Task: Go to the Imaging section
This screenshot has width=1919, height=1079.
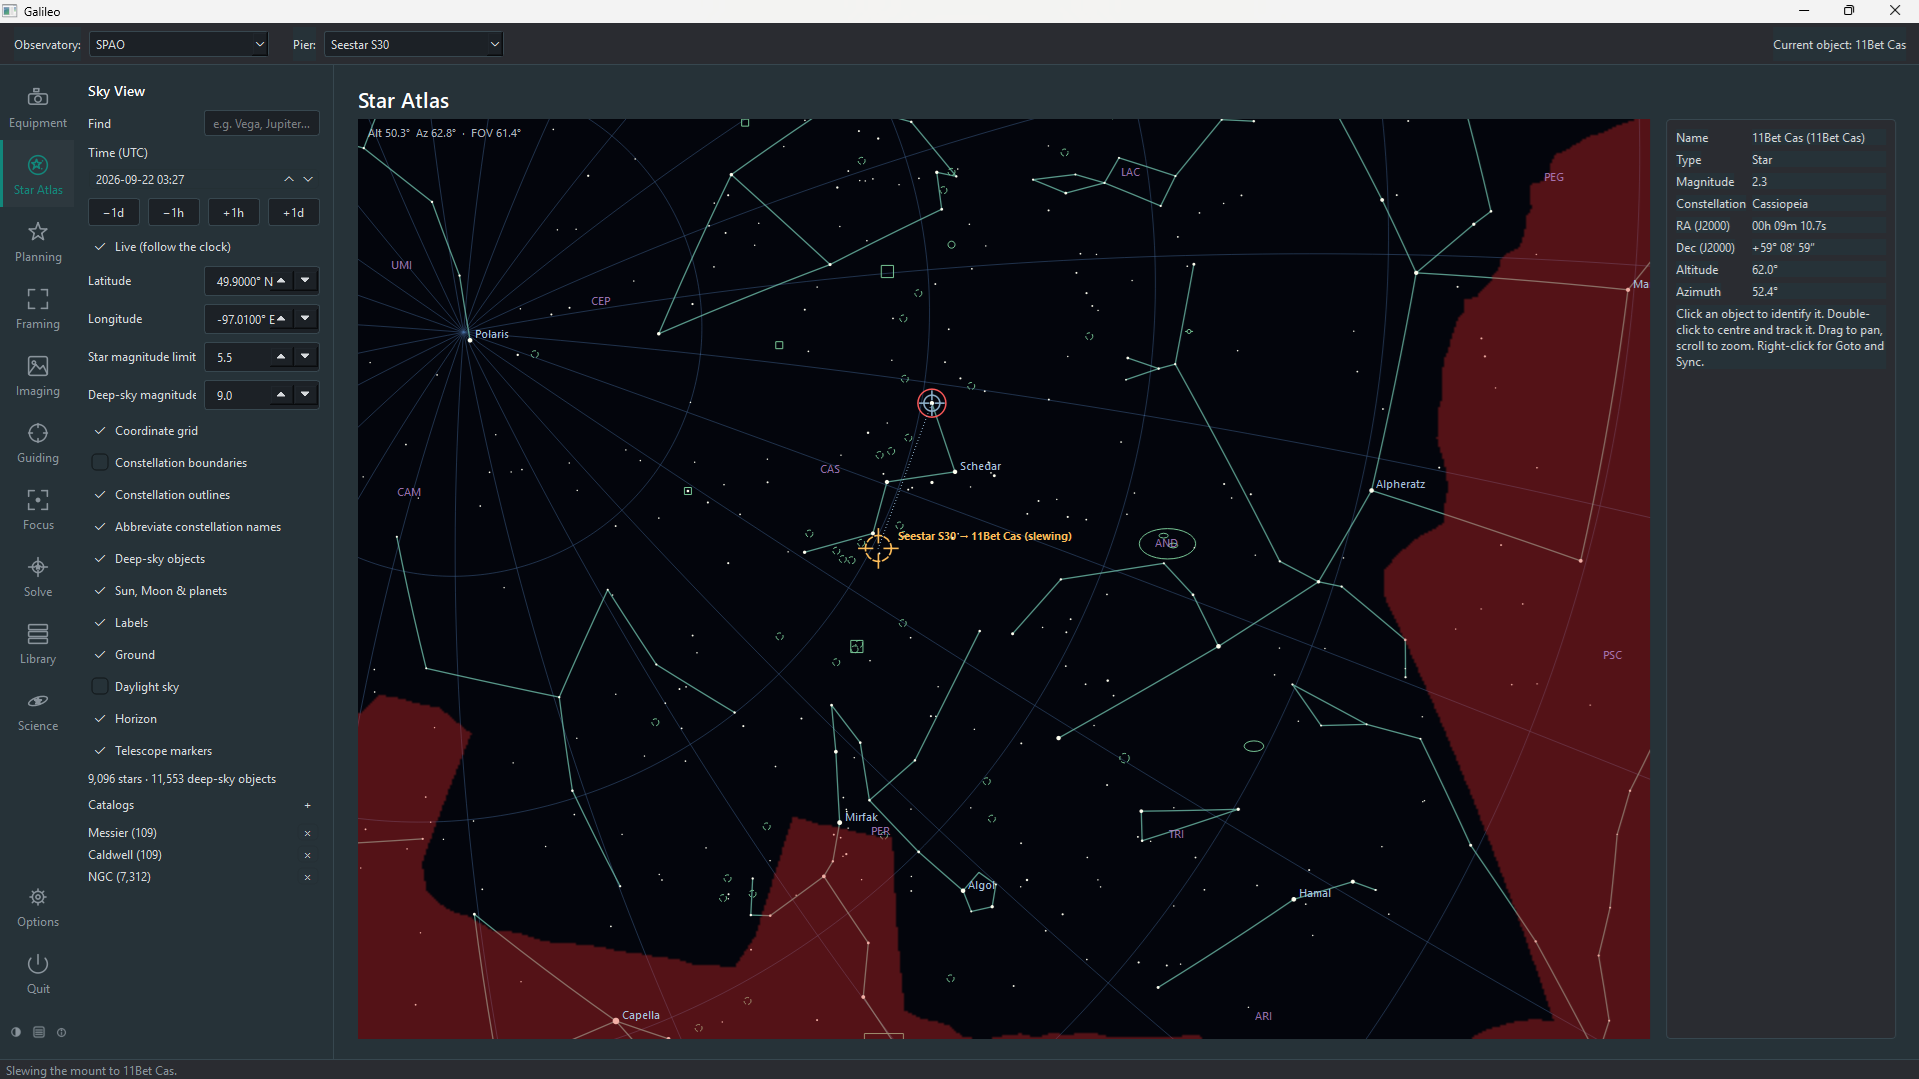Action: 38,375
